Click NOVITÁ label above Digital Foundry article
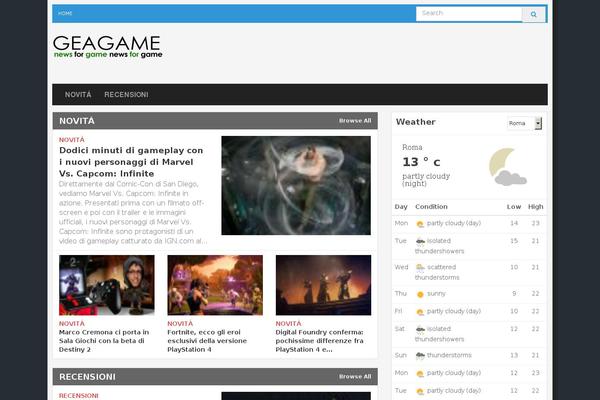 click(288, 323)
